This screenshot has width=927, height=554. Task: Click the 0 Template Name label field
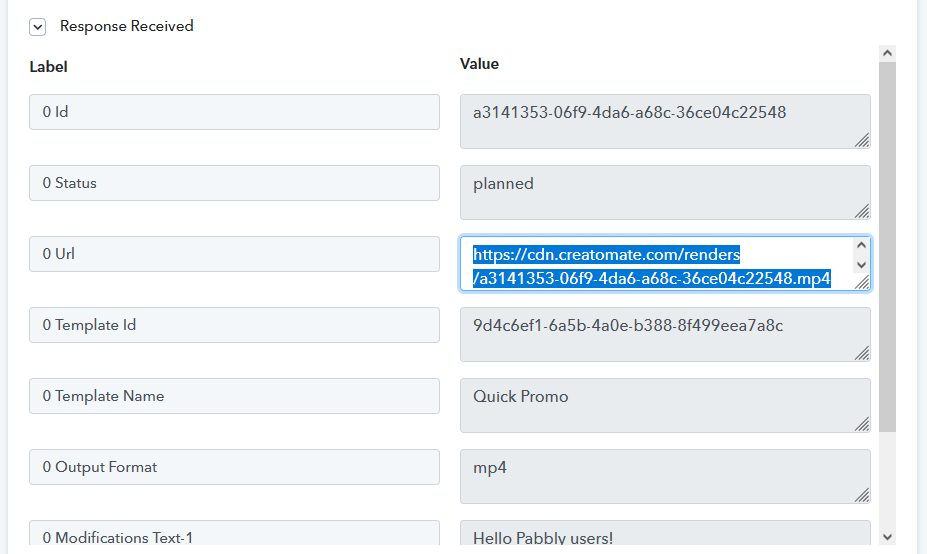pyautogui.click(x=234, y=396)
